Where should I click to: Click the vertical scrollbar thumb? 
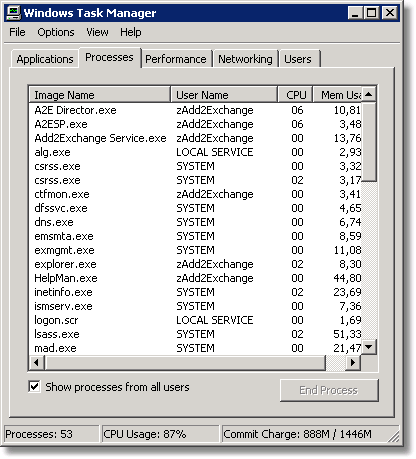click(x=369, y=142)
